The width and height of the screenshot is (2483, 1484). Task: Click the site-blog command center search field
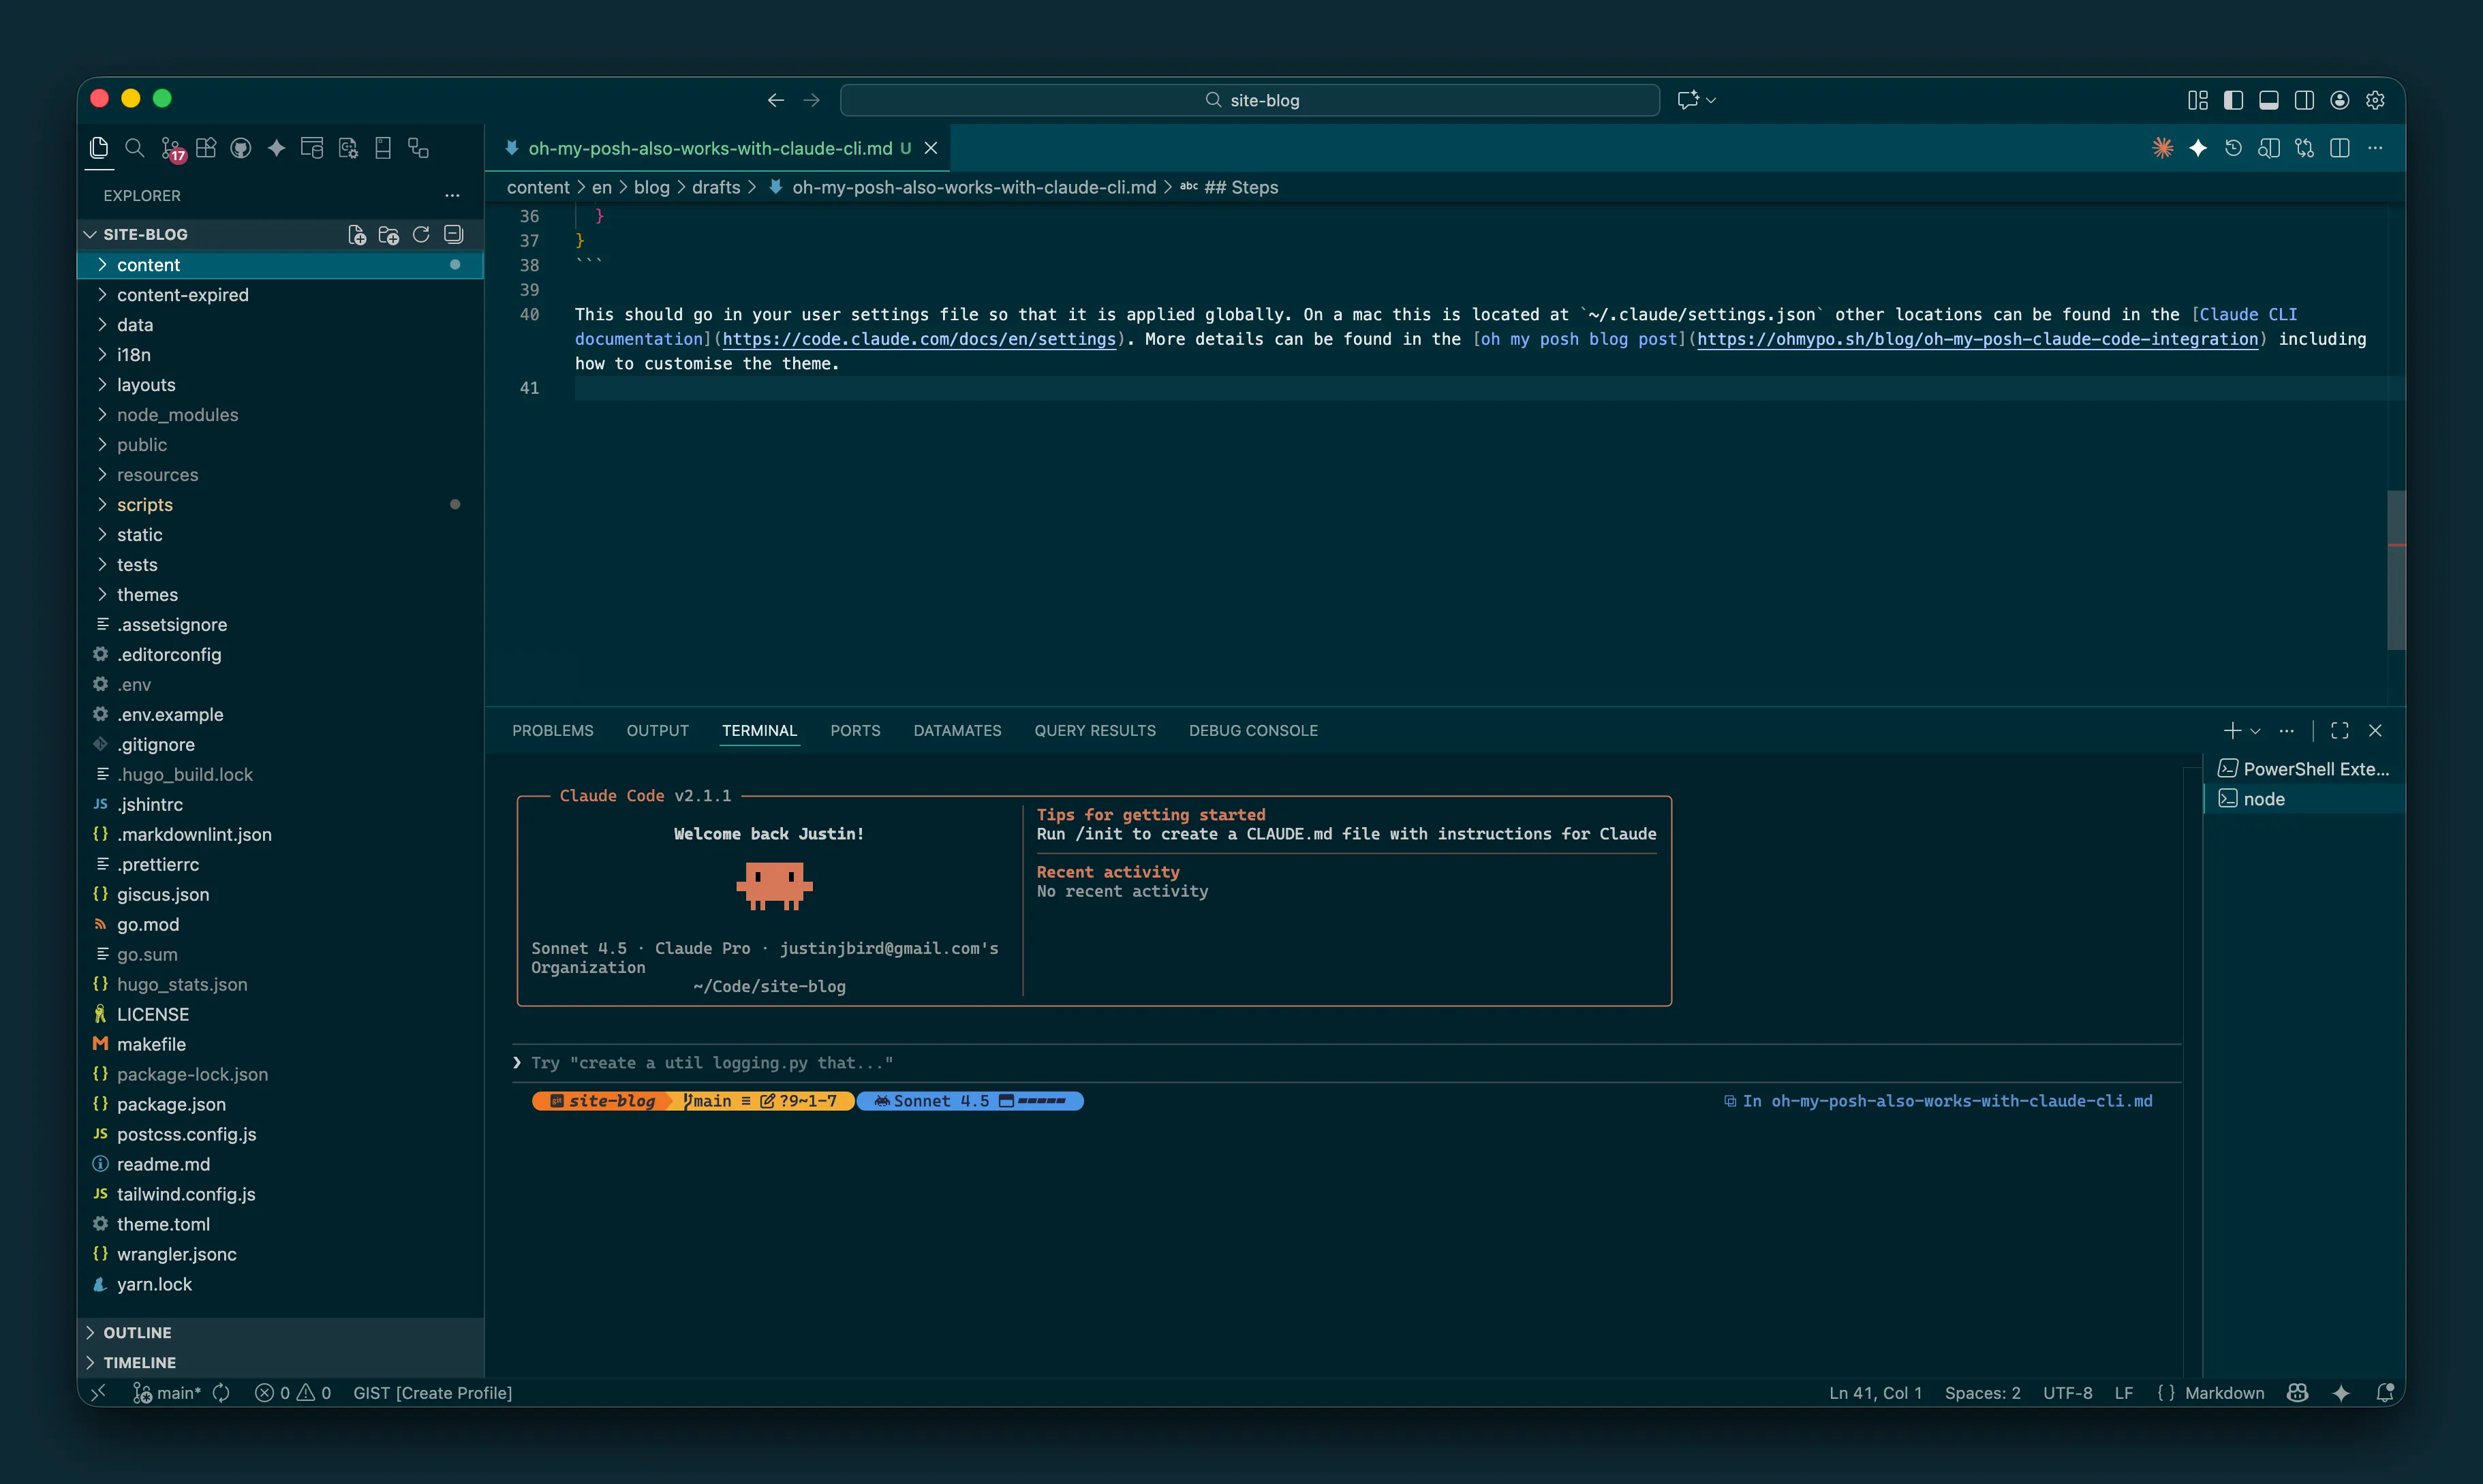pyautogui.click(x=1250, y=100)
